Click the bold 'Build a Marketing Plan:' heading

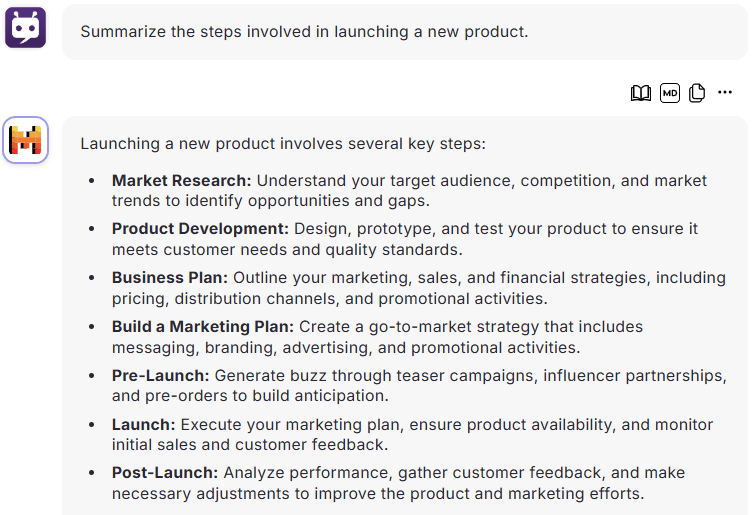pyautogui.click(x=203, y=327)
